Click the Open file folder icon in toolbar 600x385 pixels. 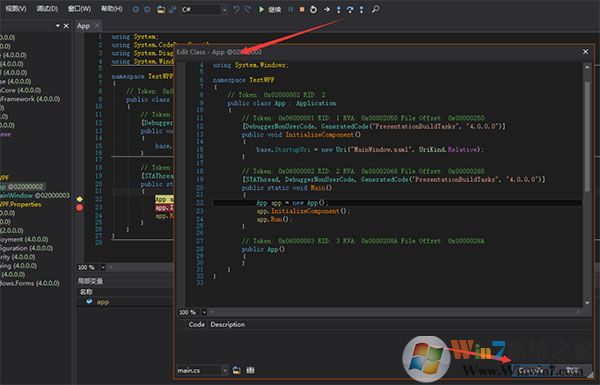(x=161, y=9)
